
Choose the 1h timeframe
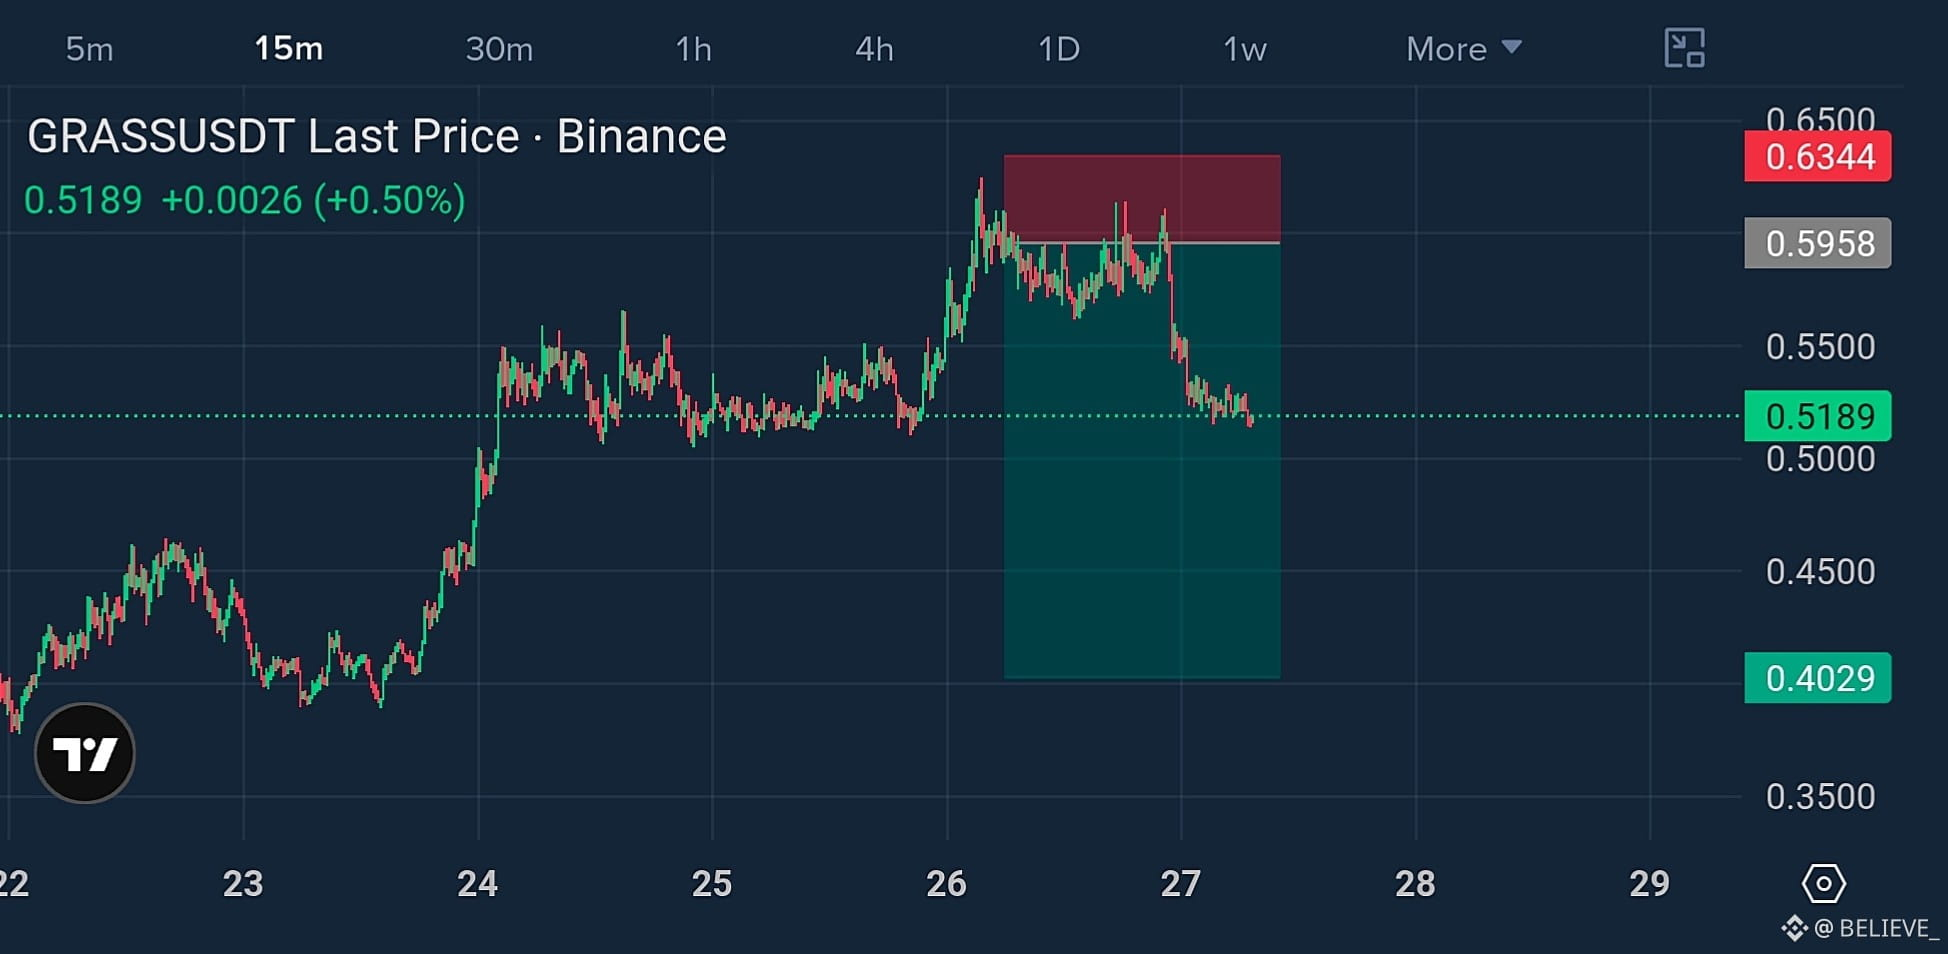tap(693, 49)
